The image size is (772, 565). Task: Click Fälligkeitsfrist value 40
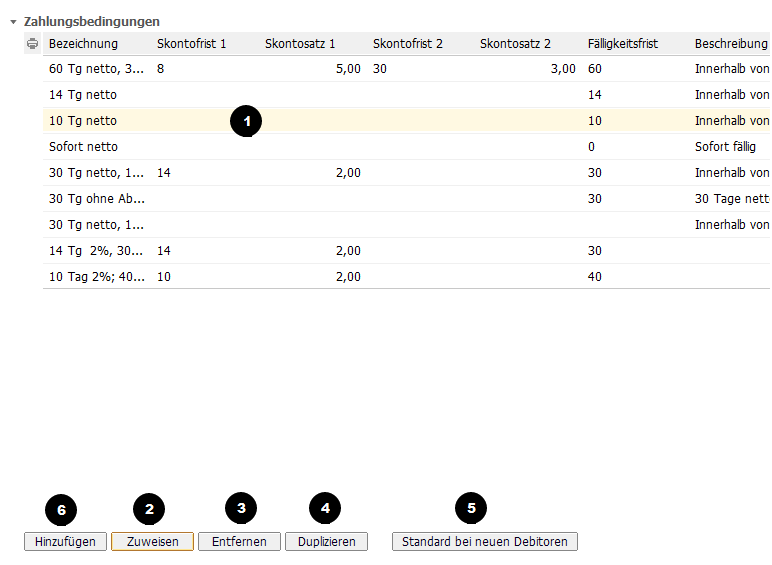point(595,277)
